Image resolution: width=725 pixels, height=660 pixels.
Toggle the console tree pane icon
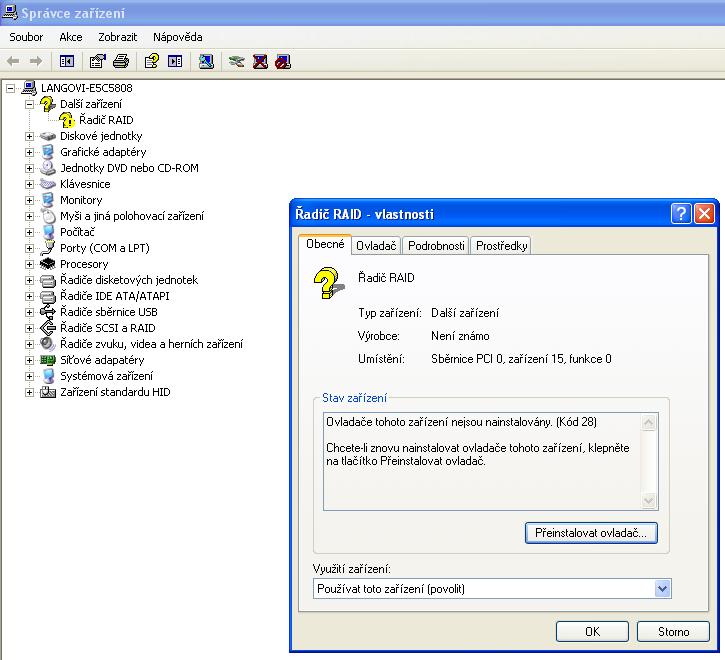[x=67, y=61]
